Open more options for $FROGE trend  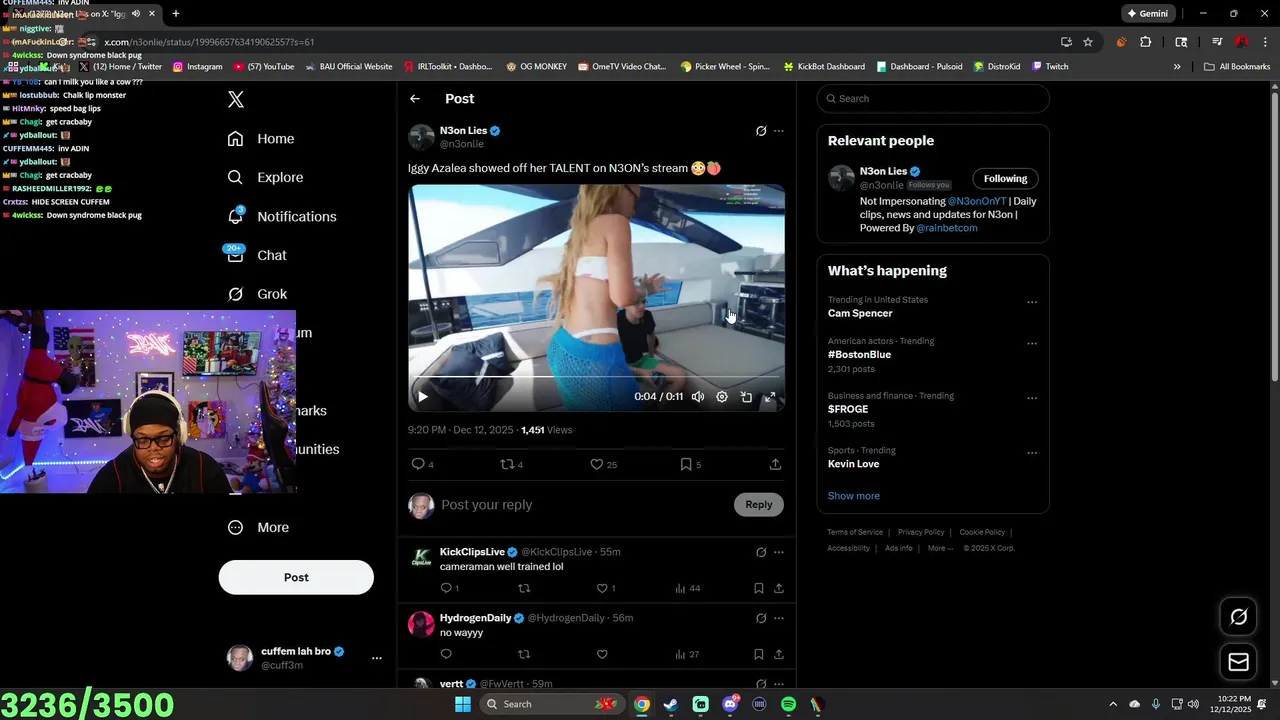(1032, 398)
